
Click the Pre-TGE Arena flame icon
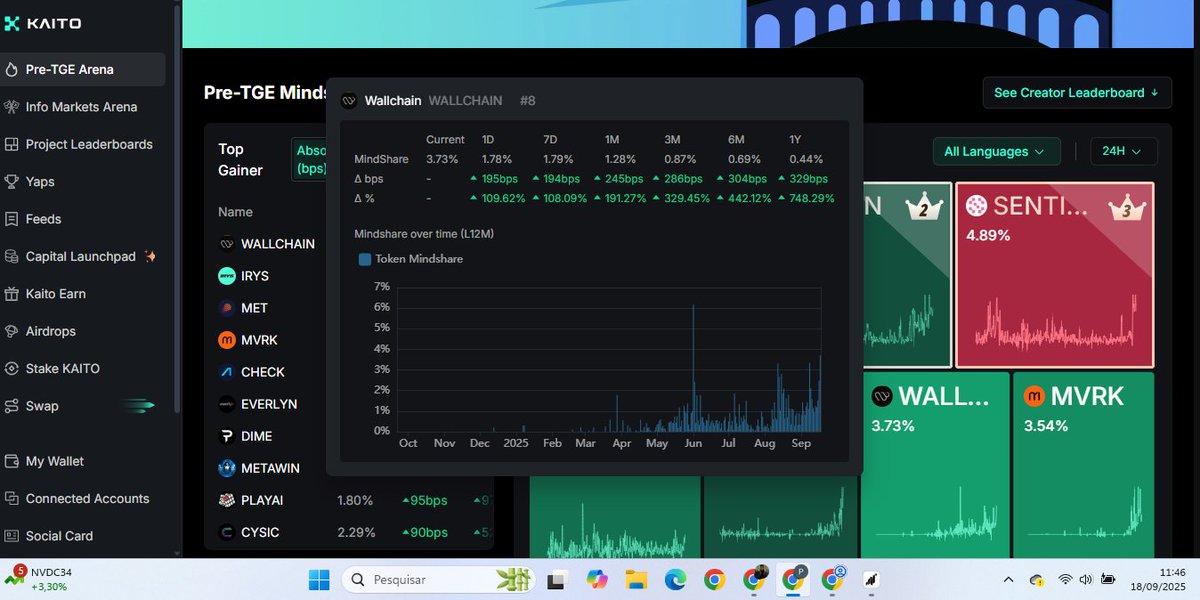click(12, 70)
